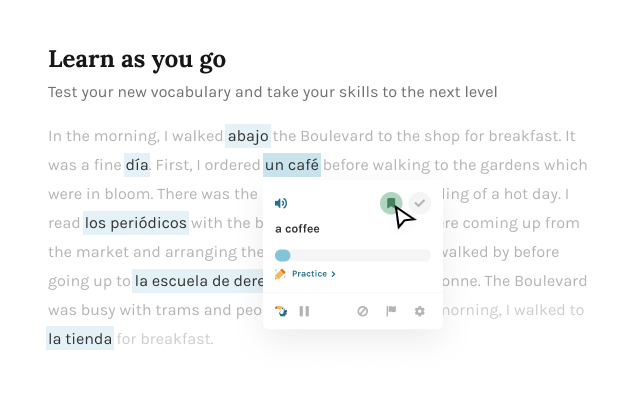The image size is (640, 400).
Task: Click the word progress bar
Action: pos(352,255)
